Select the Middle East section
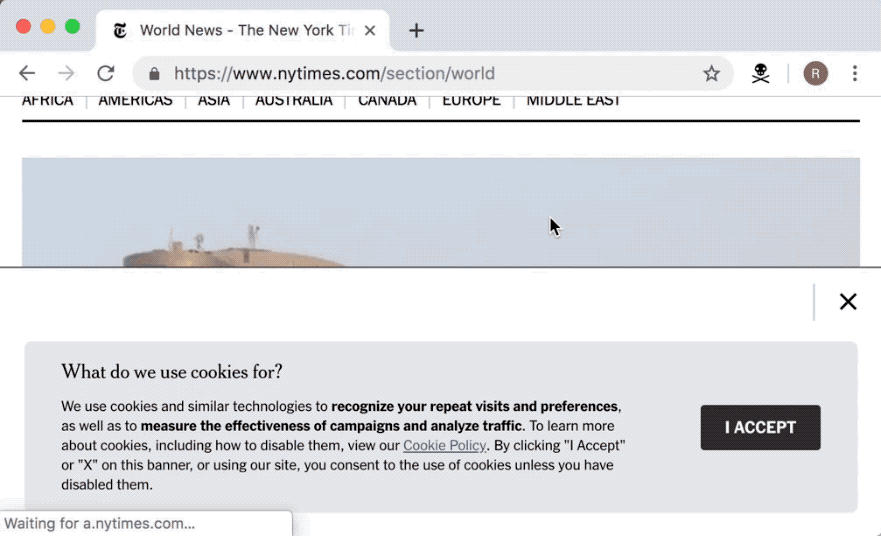881x536 pixels. point(573,101)
